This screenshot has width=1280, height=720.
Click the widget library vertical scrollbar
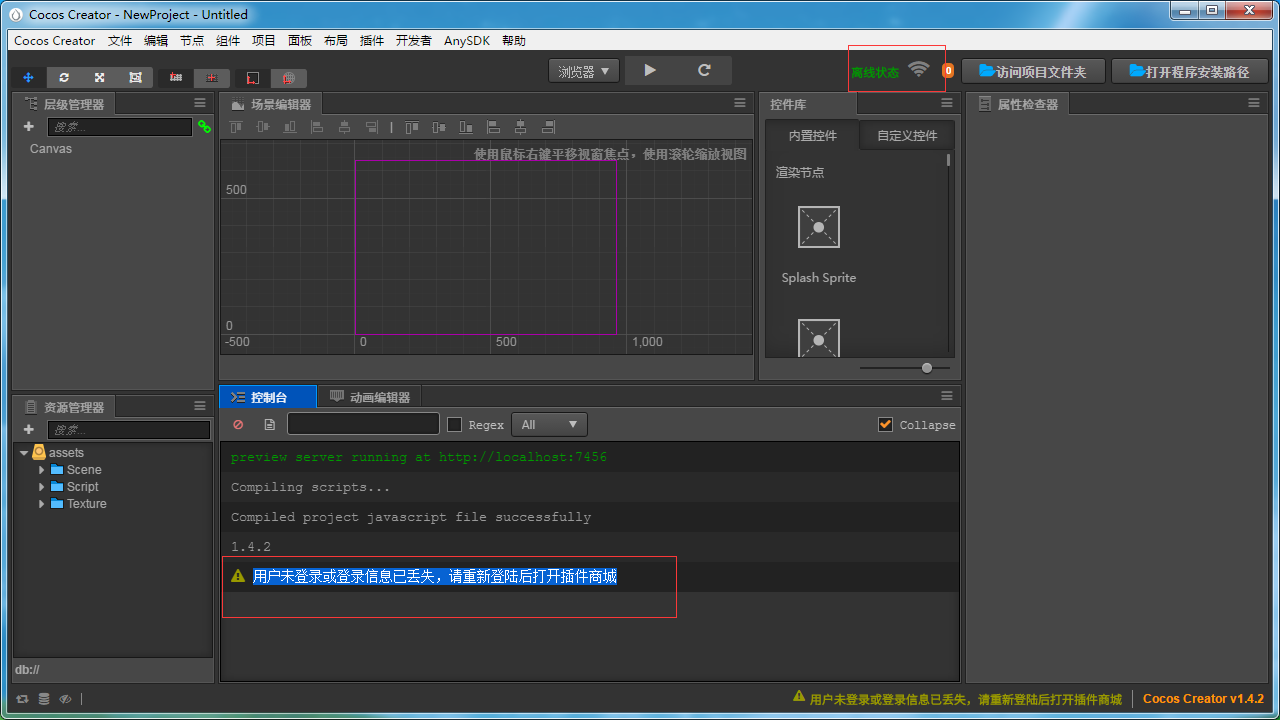[x=949, y=160]
